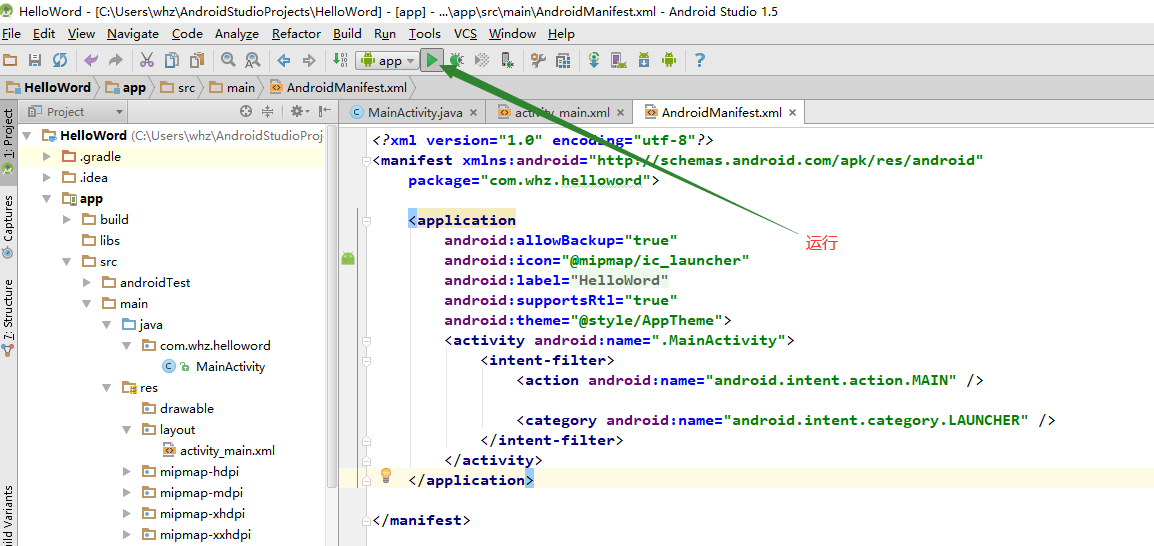Open Project Structure toolbar icon
This screenshot has width=1154, height=546.
pos(563,60)
